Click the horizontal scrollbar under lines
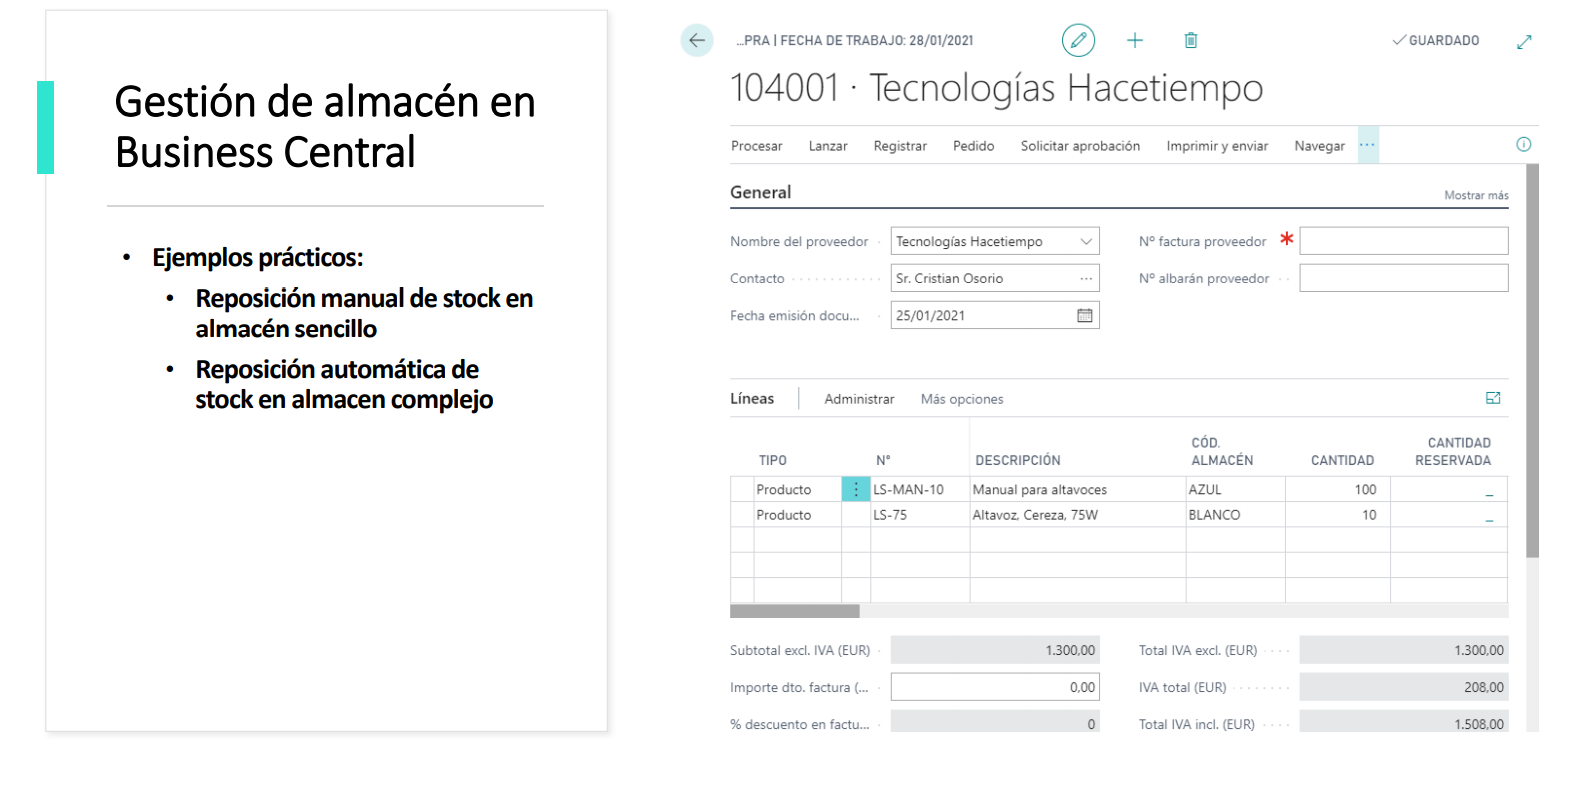Screen dimensions: 1581x802 click(795, 611)
